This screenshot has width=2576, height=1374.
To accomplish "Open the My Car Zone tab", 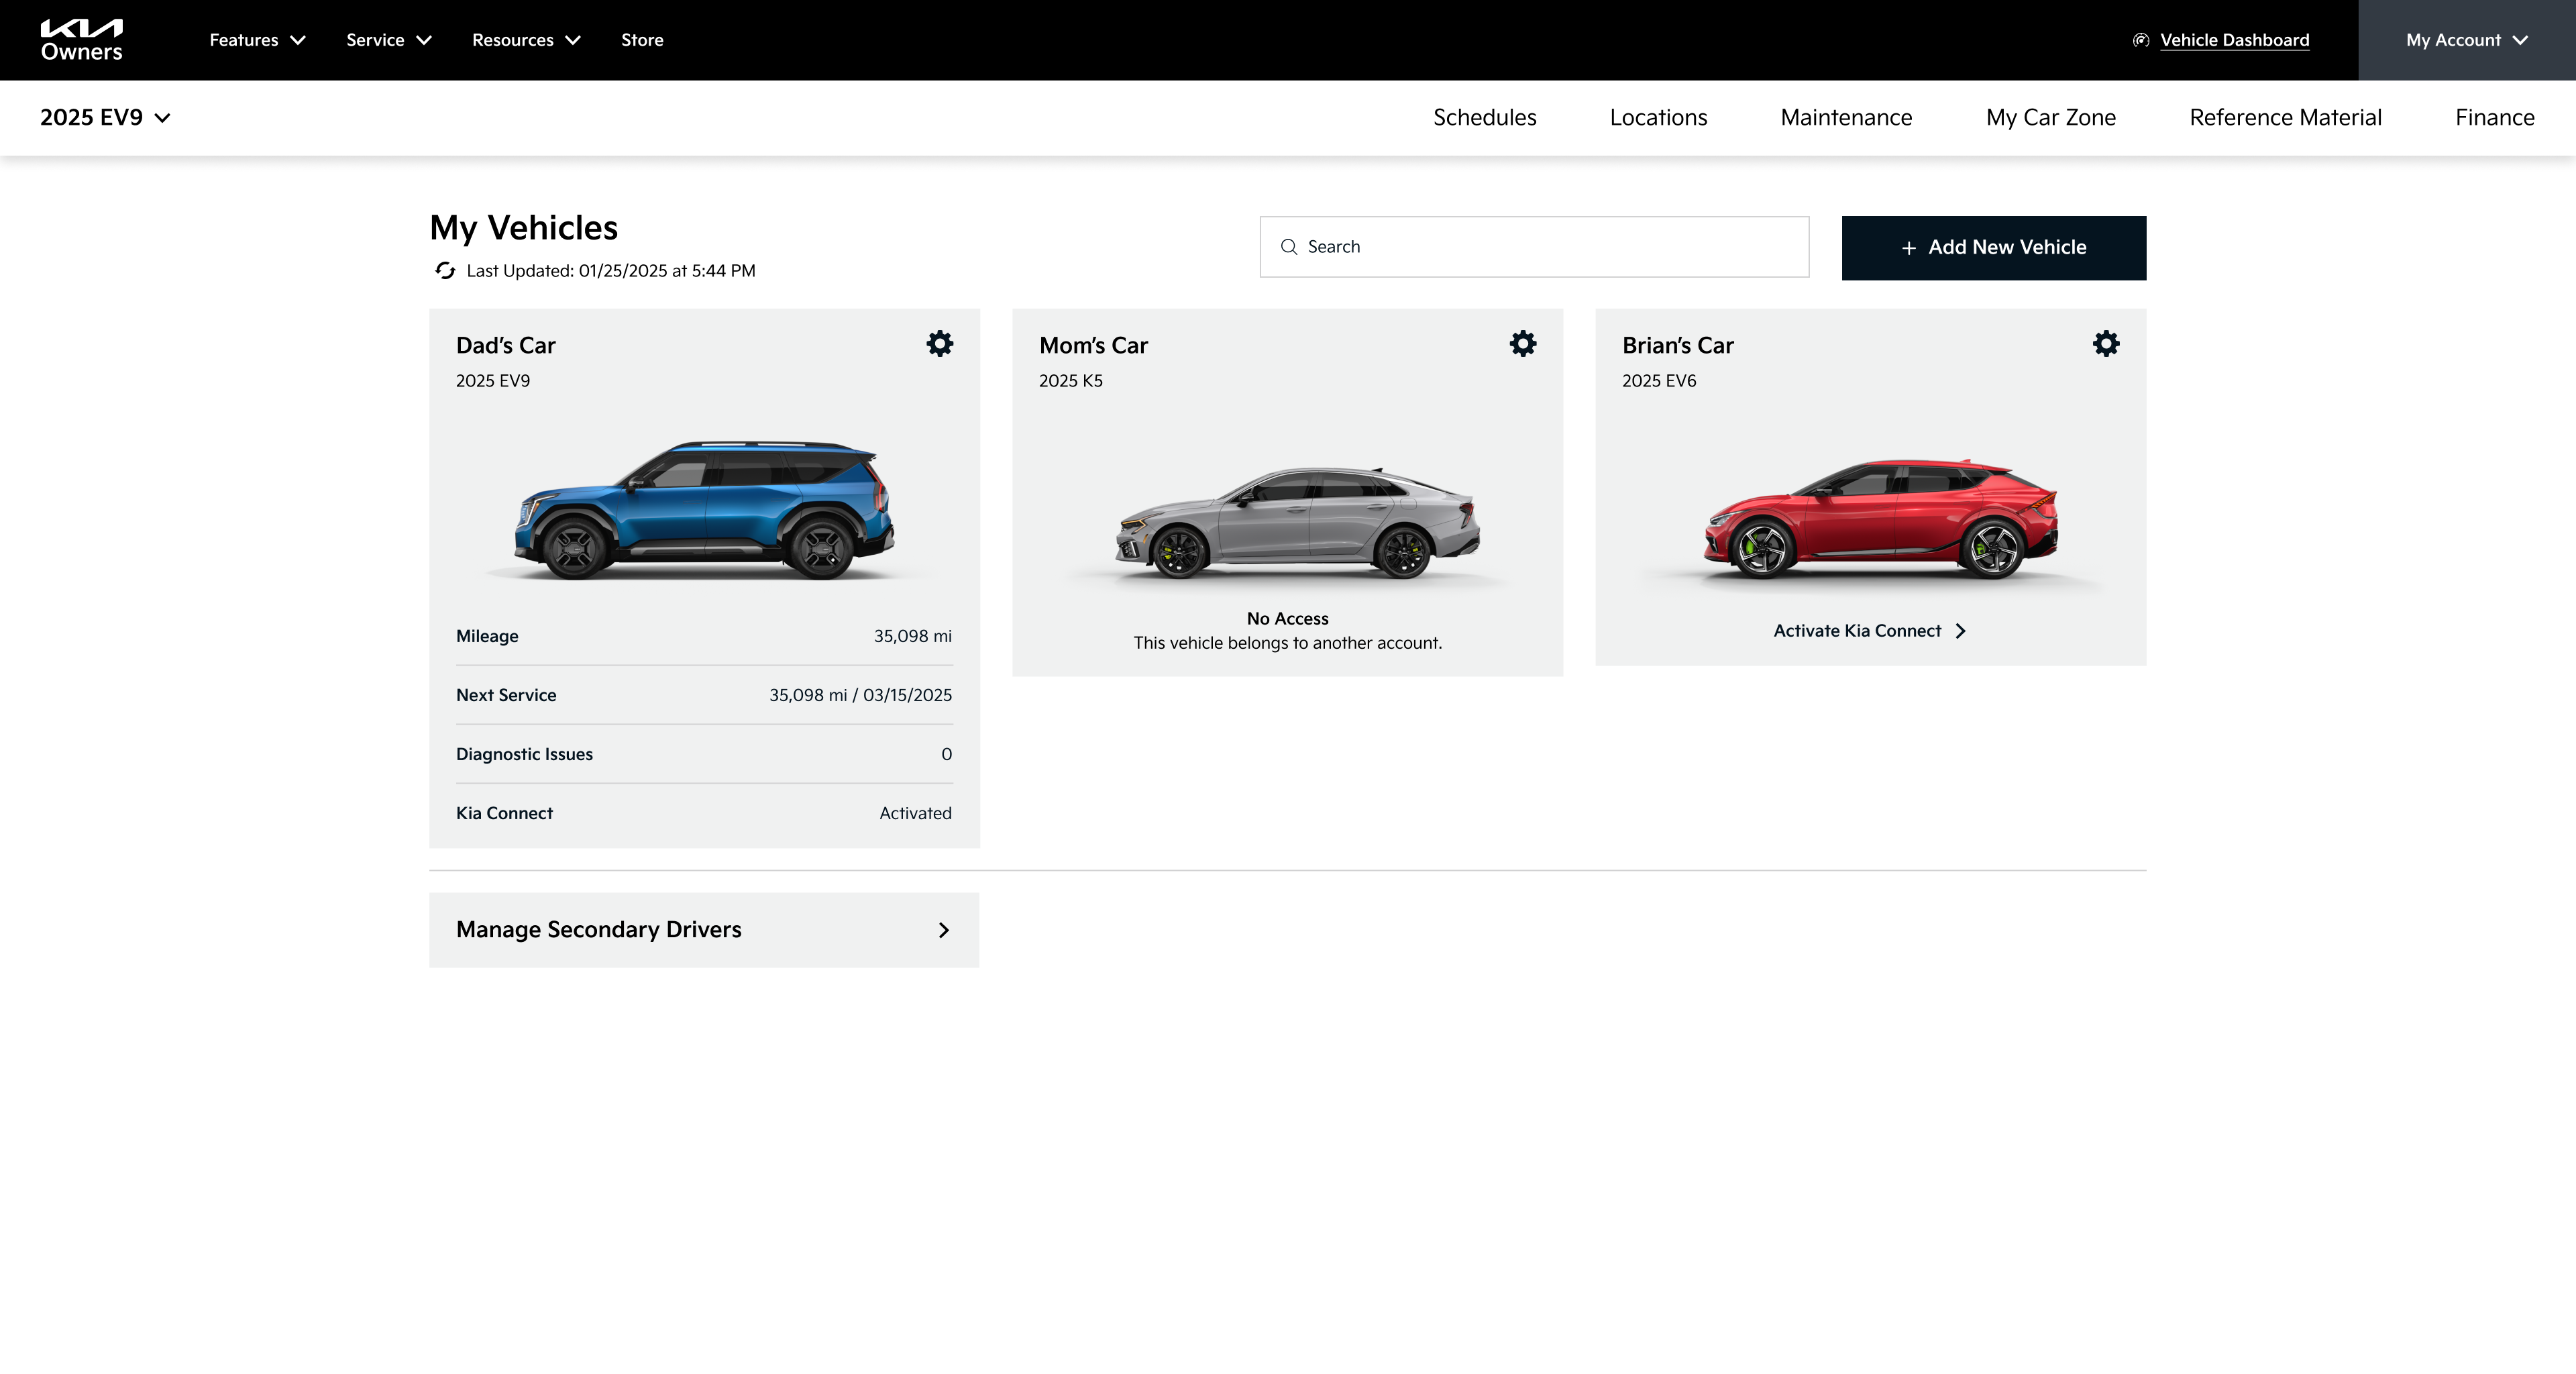I will (2050, 118).
